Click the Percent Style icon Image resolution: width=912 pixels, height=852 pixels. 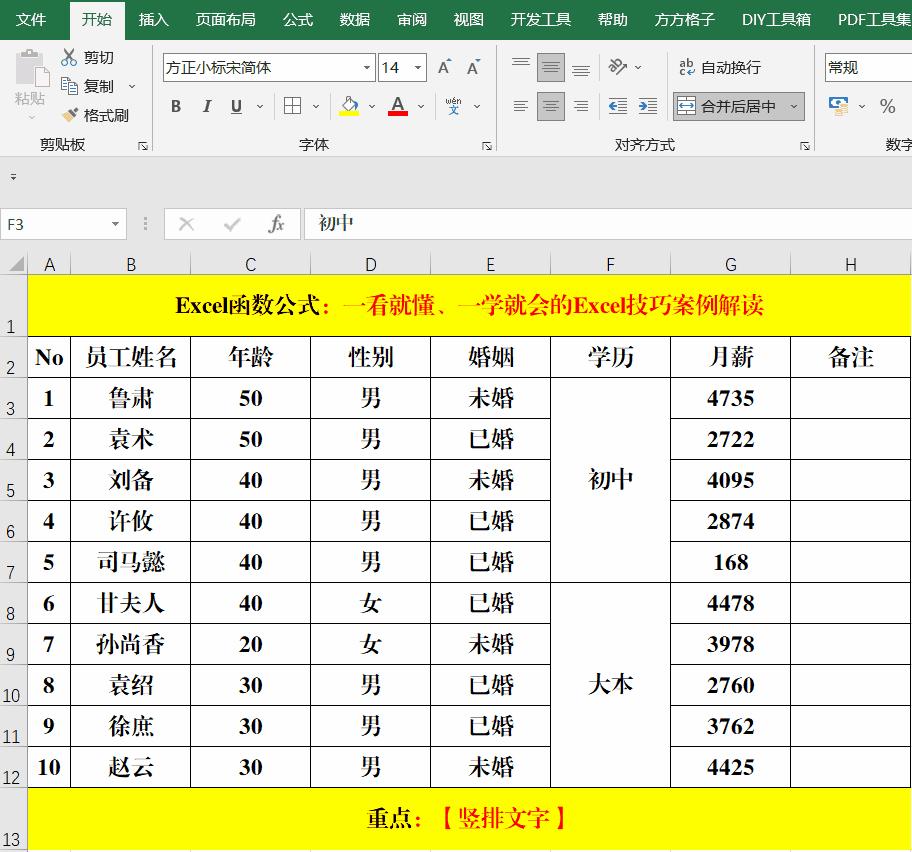tap(886, 104)
